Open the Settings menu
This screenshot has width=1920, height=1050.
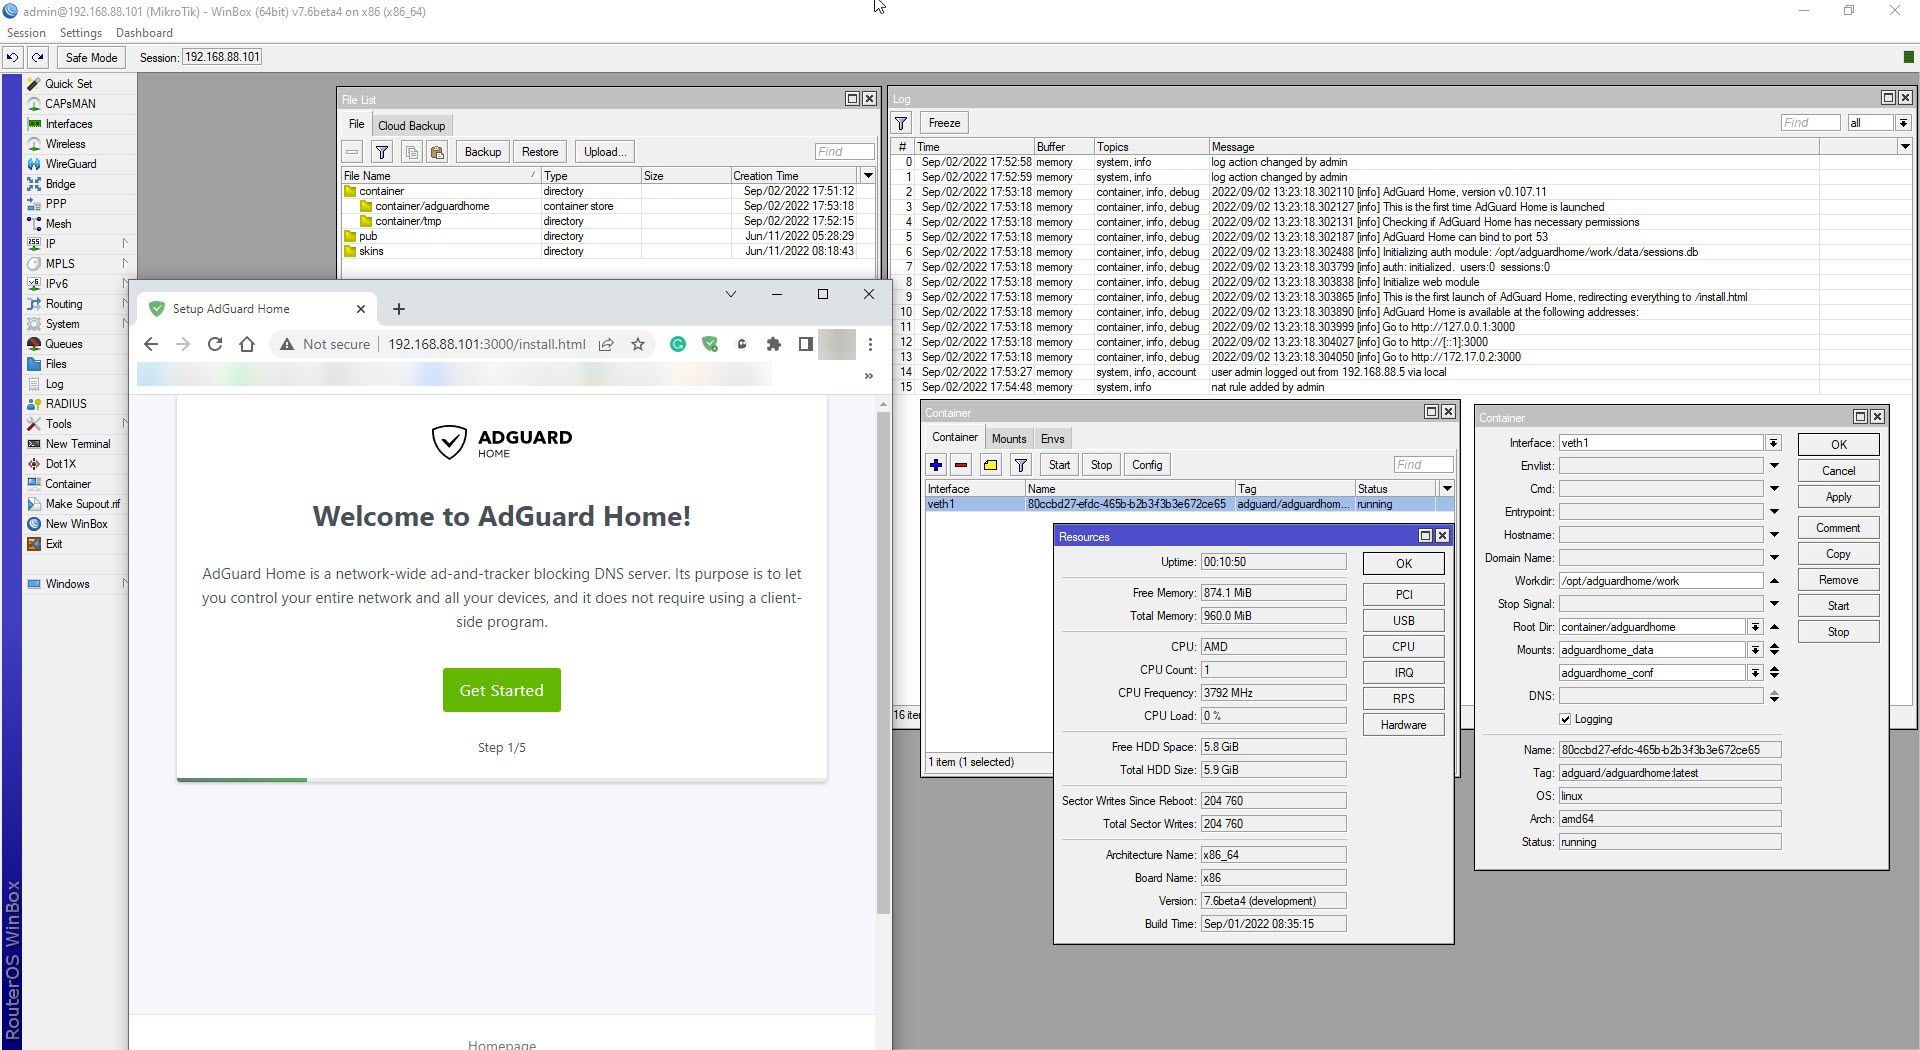coord(81,33)
